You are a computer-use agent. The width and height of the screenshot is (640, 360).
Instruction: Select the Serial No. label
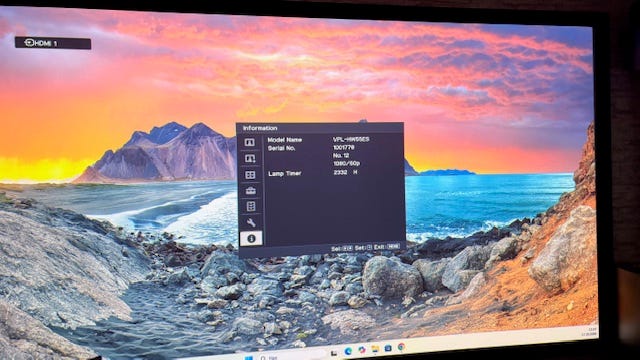click(281, 148)
